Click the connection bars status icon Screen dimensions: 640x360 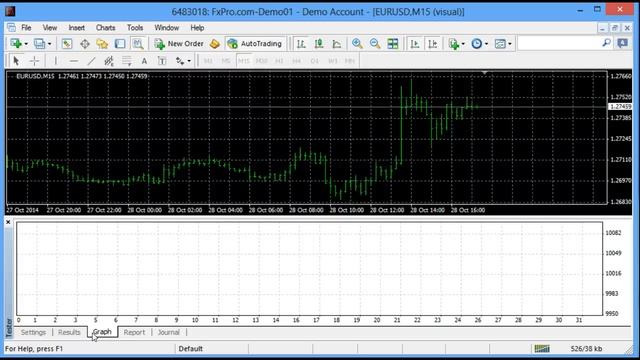pos(542,349)
